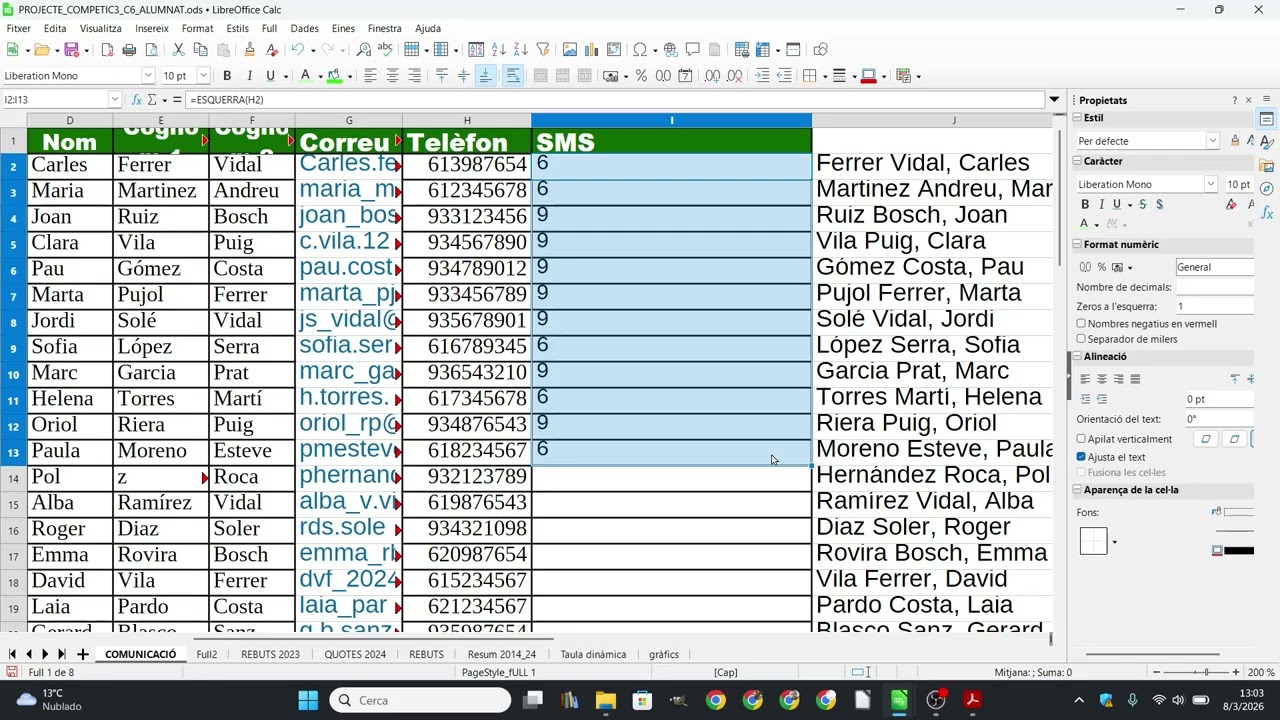Screen dimensions: 1280x720
Task: Toggle Strikethrough in sidebar Caràcter section
Action: pos(1143,204)
